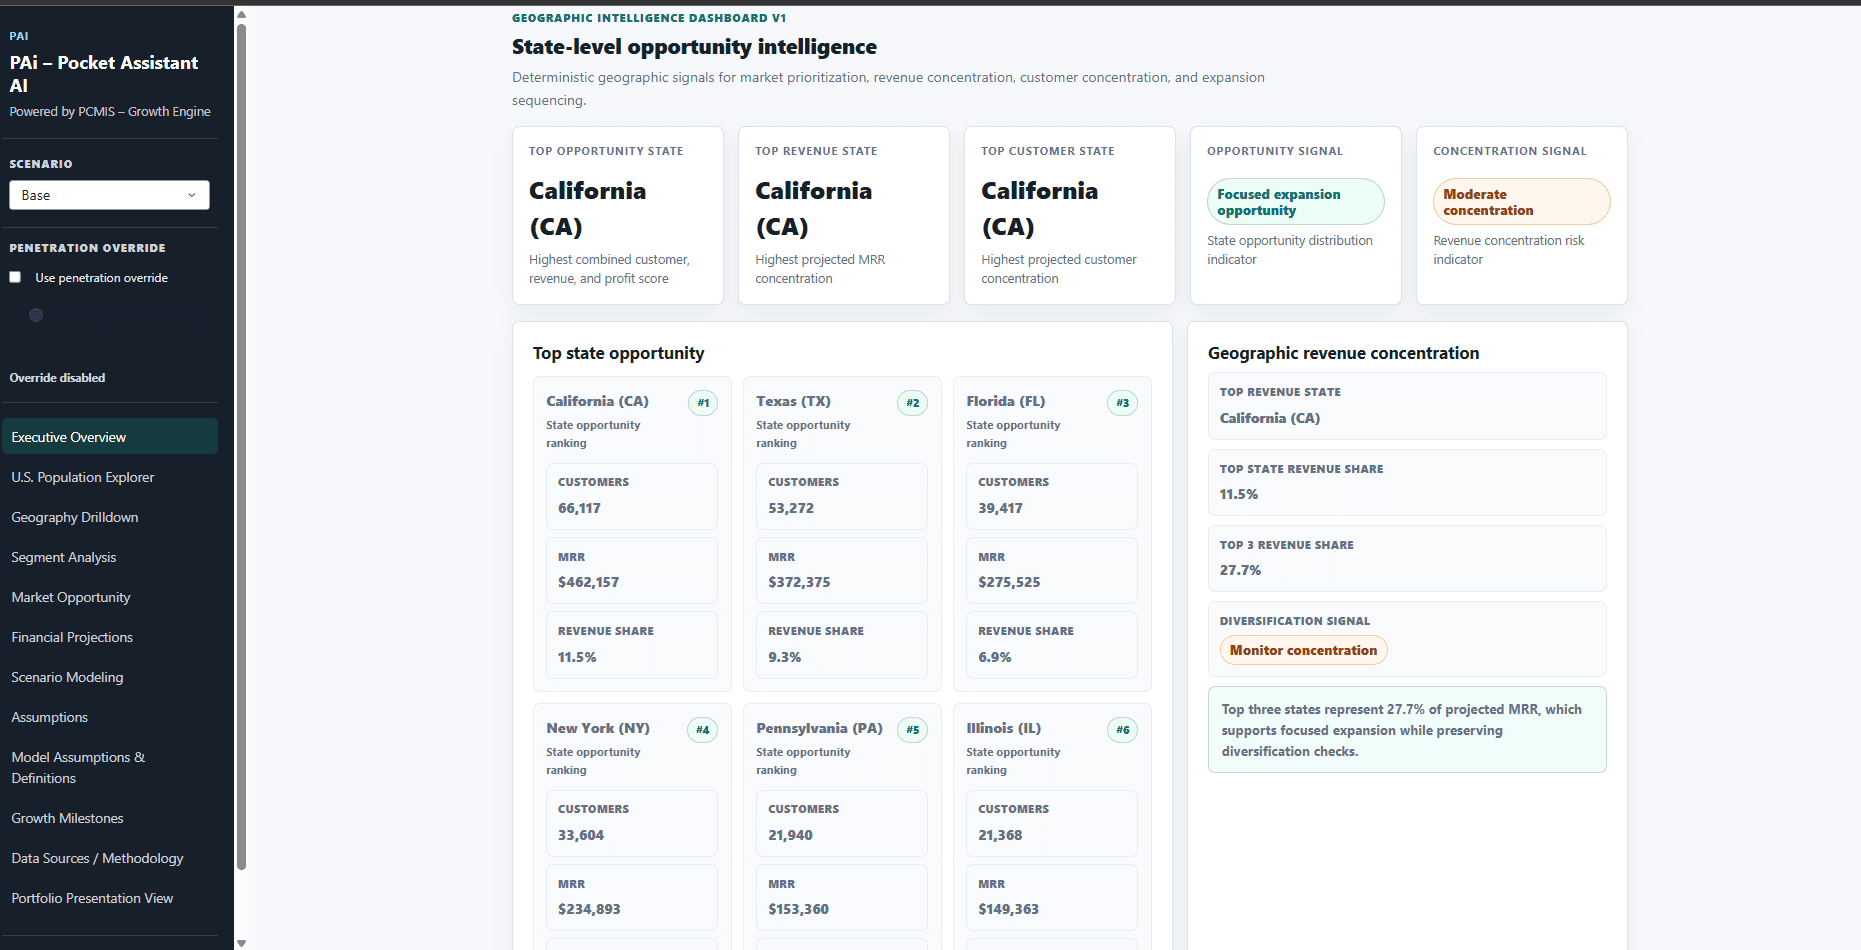Screen dimensions: 1861x950
Task: Select the Top Revenue State California card
Action: [844, 215]
